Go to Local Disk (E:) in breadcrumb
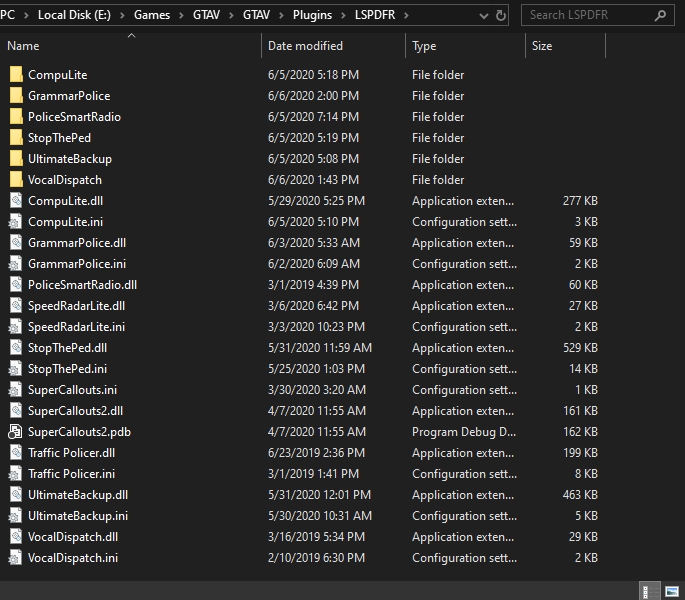The height and width of the screenshot is (600, 685). 74,15
